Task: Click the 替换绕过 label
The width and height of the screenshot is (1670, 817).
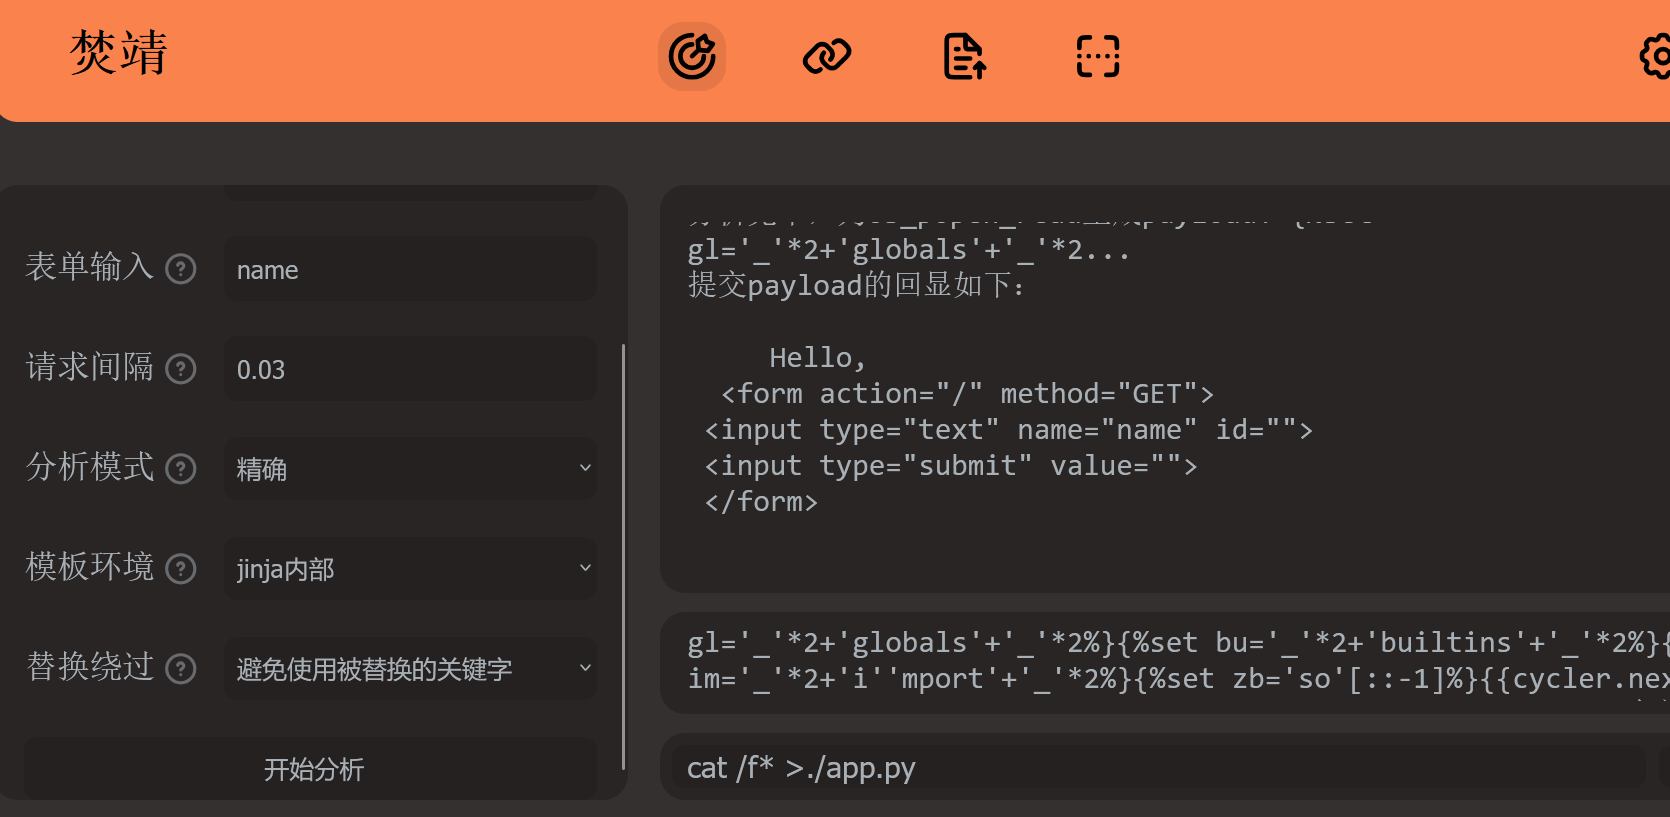Action: pos(89,667)
